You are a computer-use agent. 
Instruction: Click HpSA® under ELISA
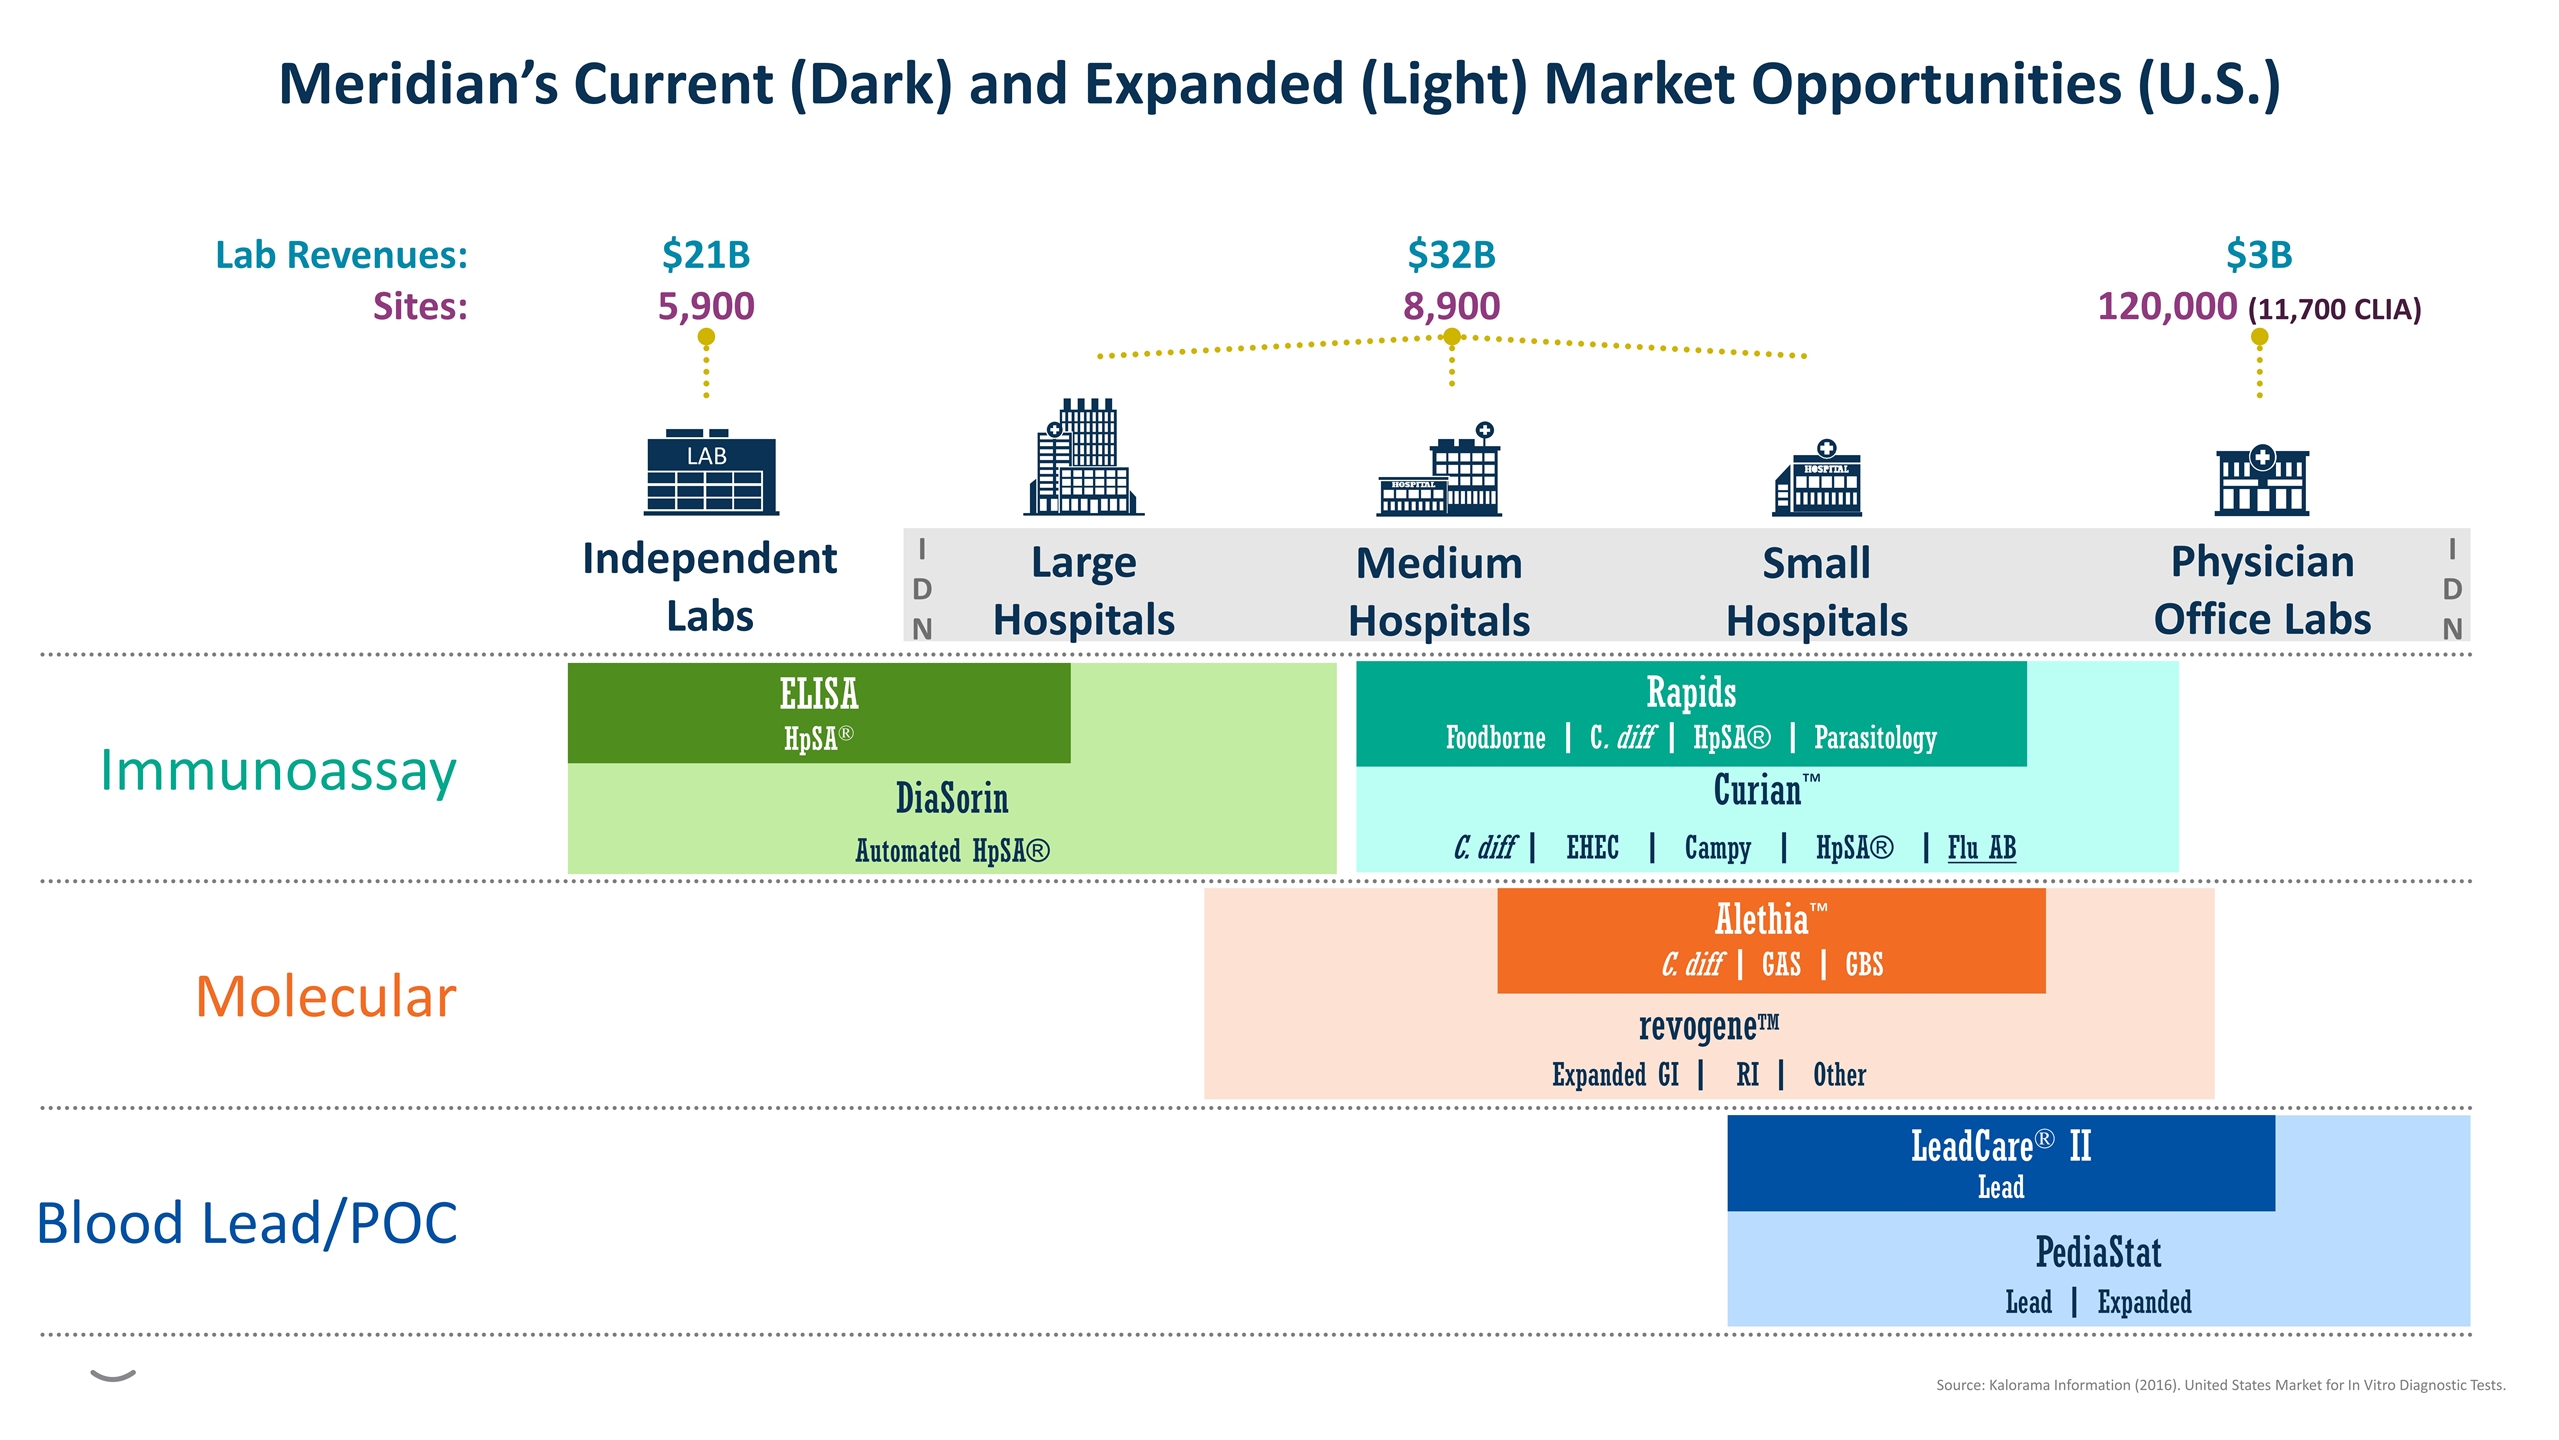click(818, 739)
